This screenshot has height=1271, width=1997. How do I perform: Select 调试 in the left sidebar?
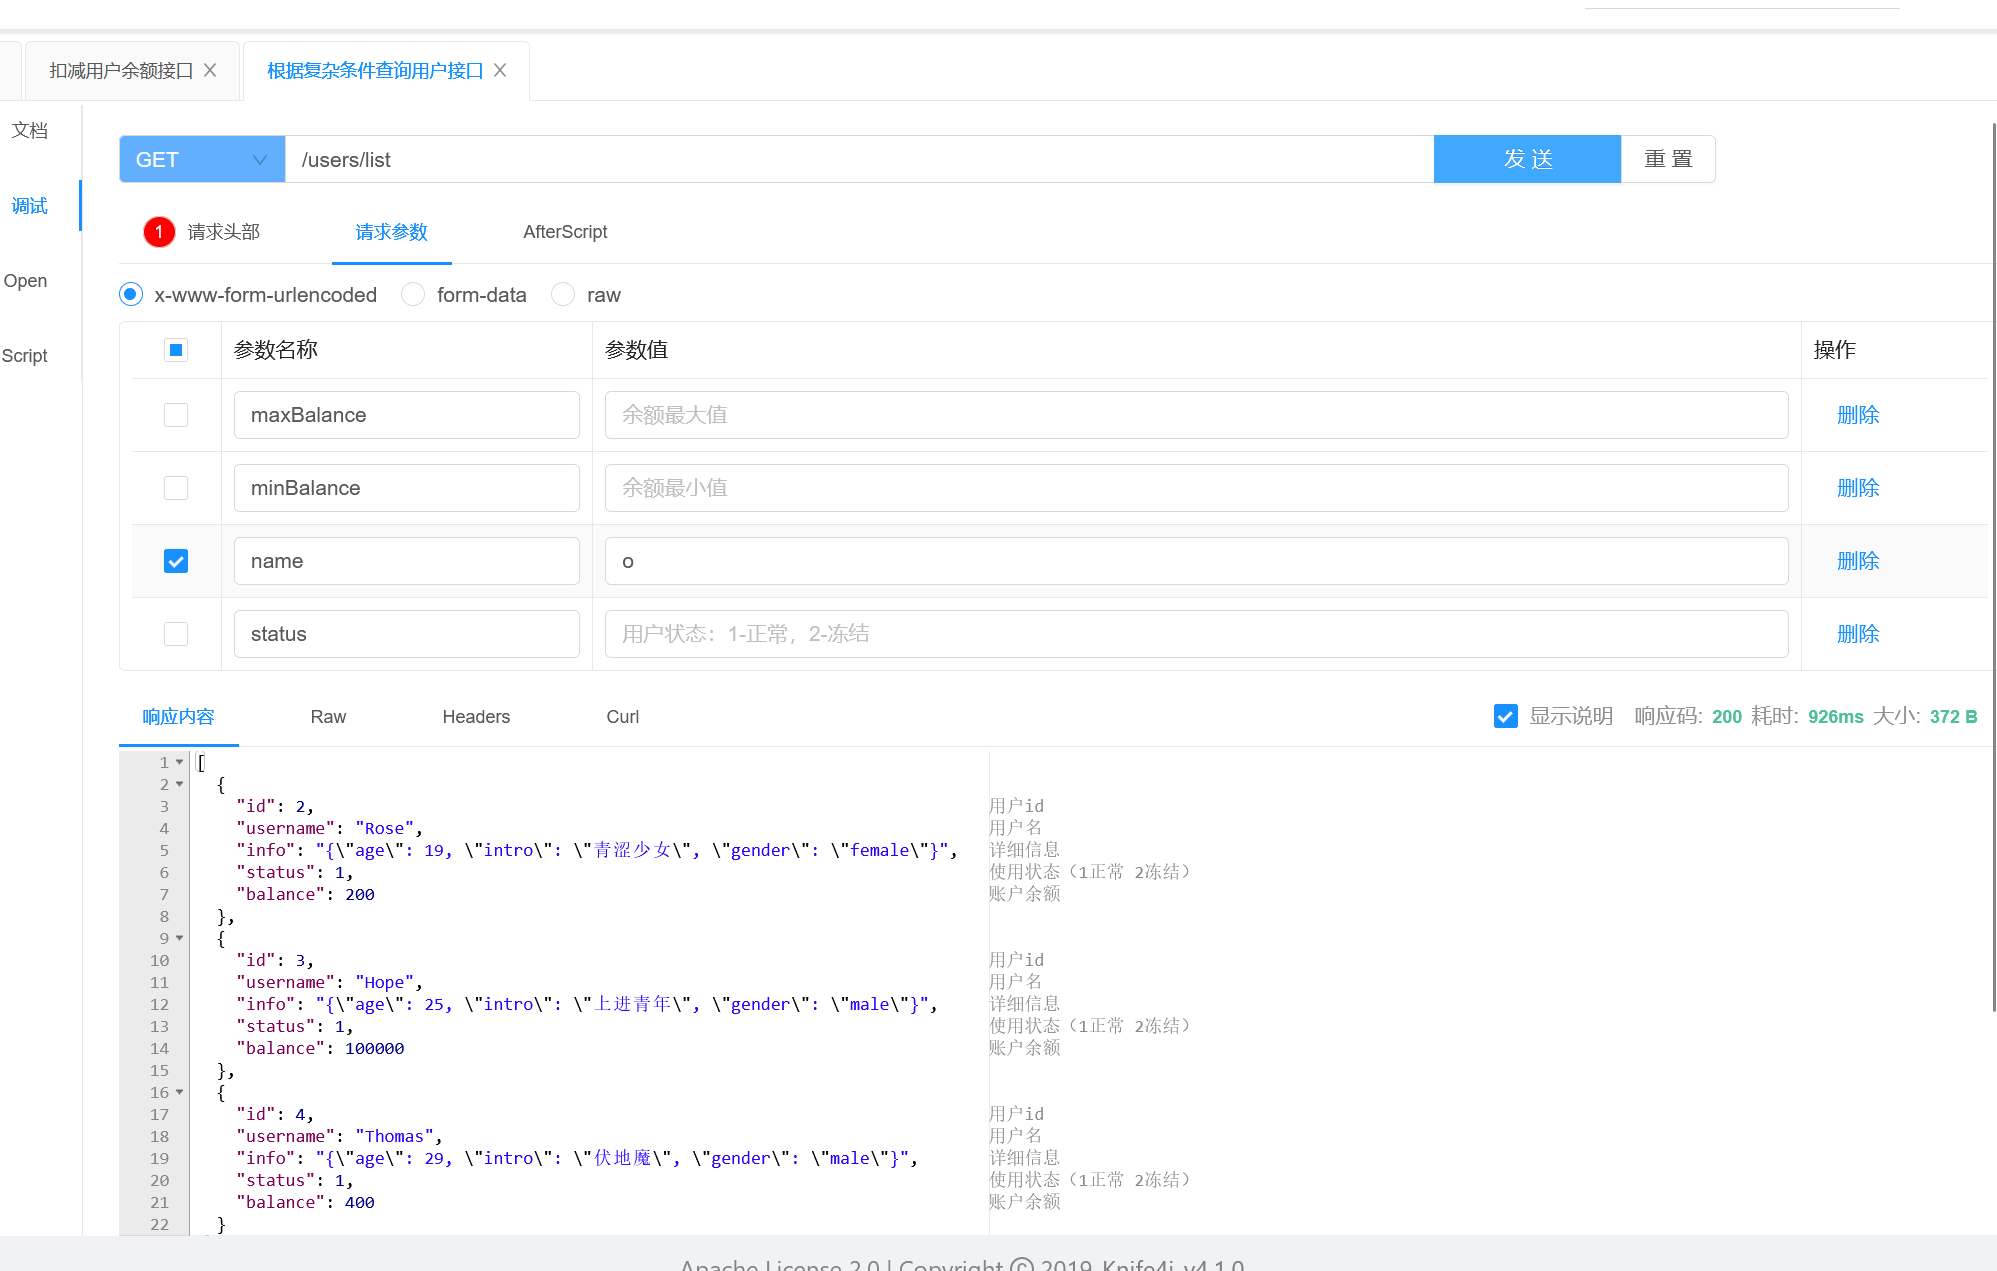coord(29,205)
